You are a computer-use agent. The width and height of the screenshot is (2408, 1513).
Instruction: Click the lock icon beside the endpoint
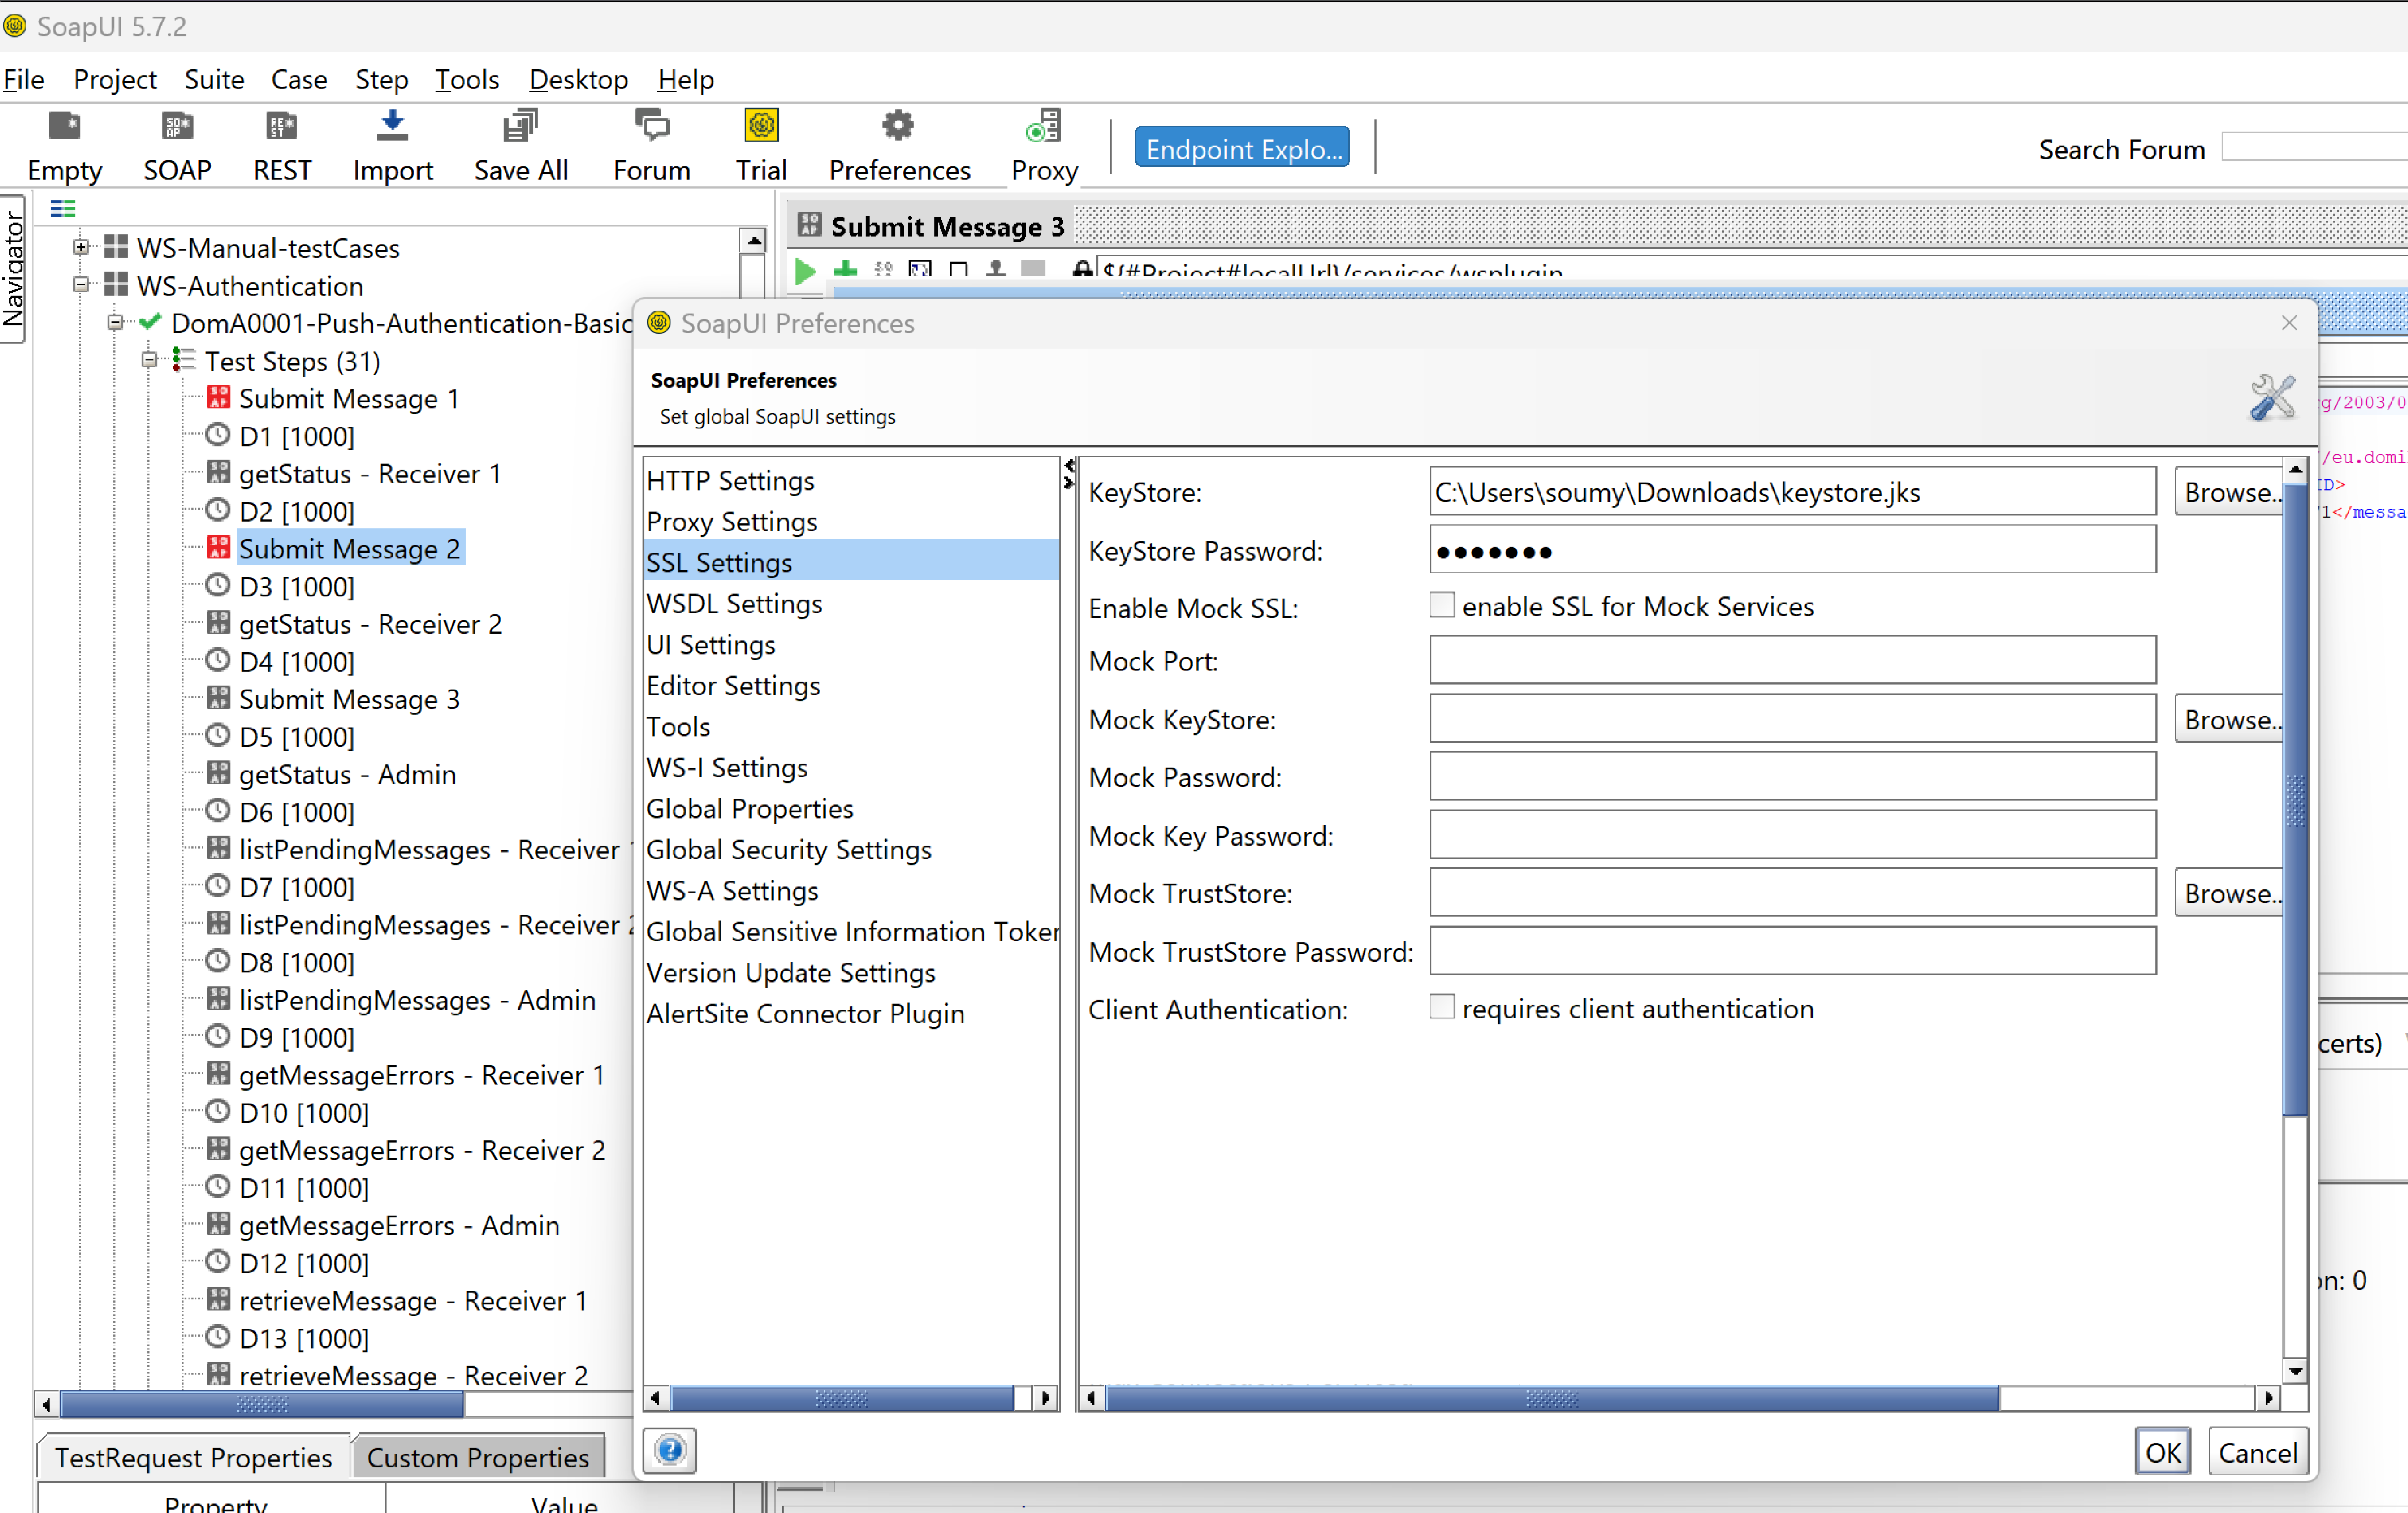(1081, 270)
